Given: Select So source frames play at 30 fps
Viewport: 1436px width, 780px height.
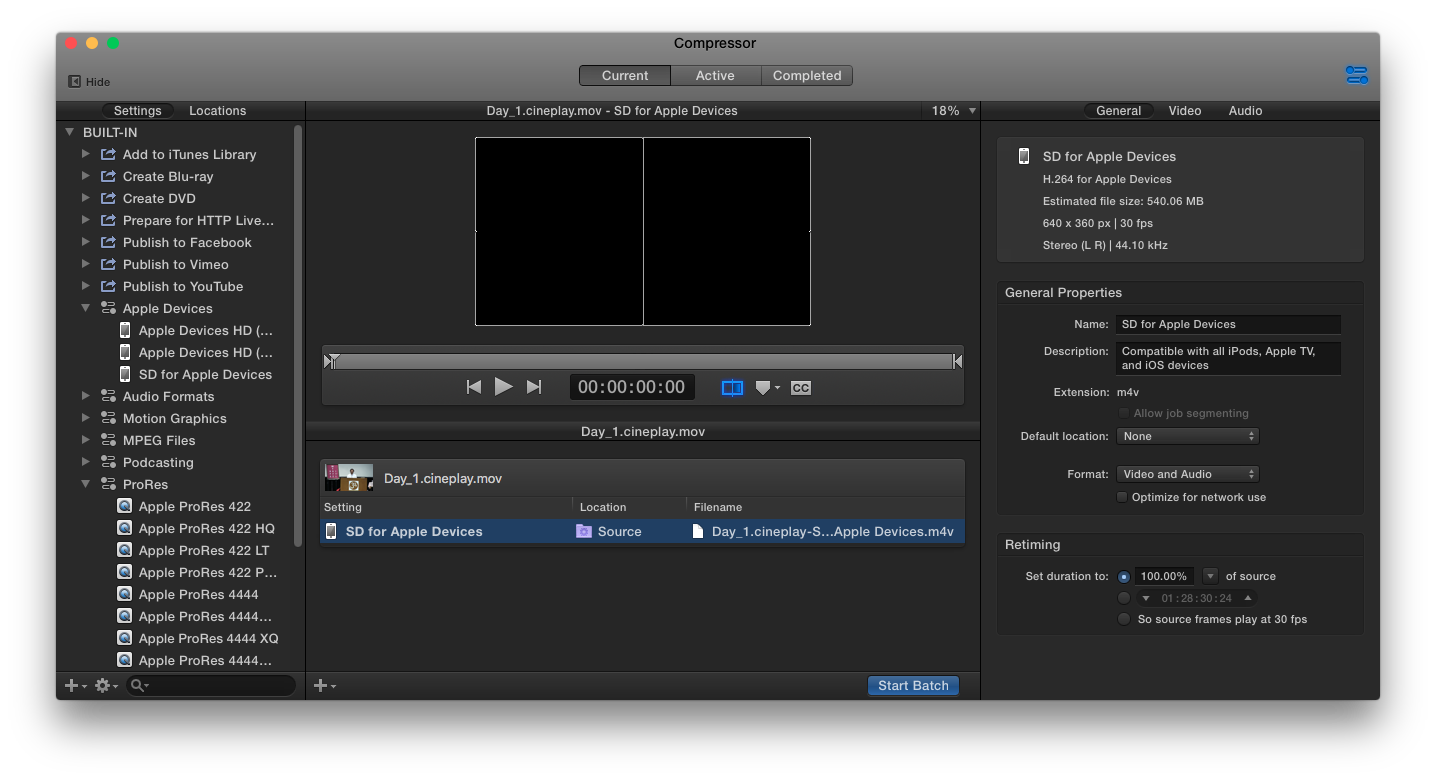Looking at the screenshot, I should [1124, 619].
